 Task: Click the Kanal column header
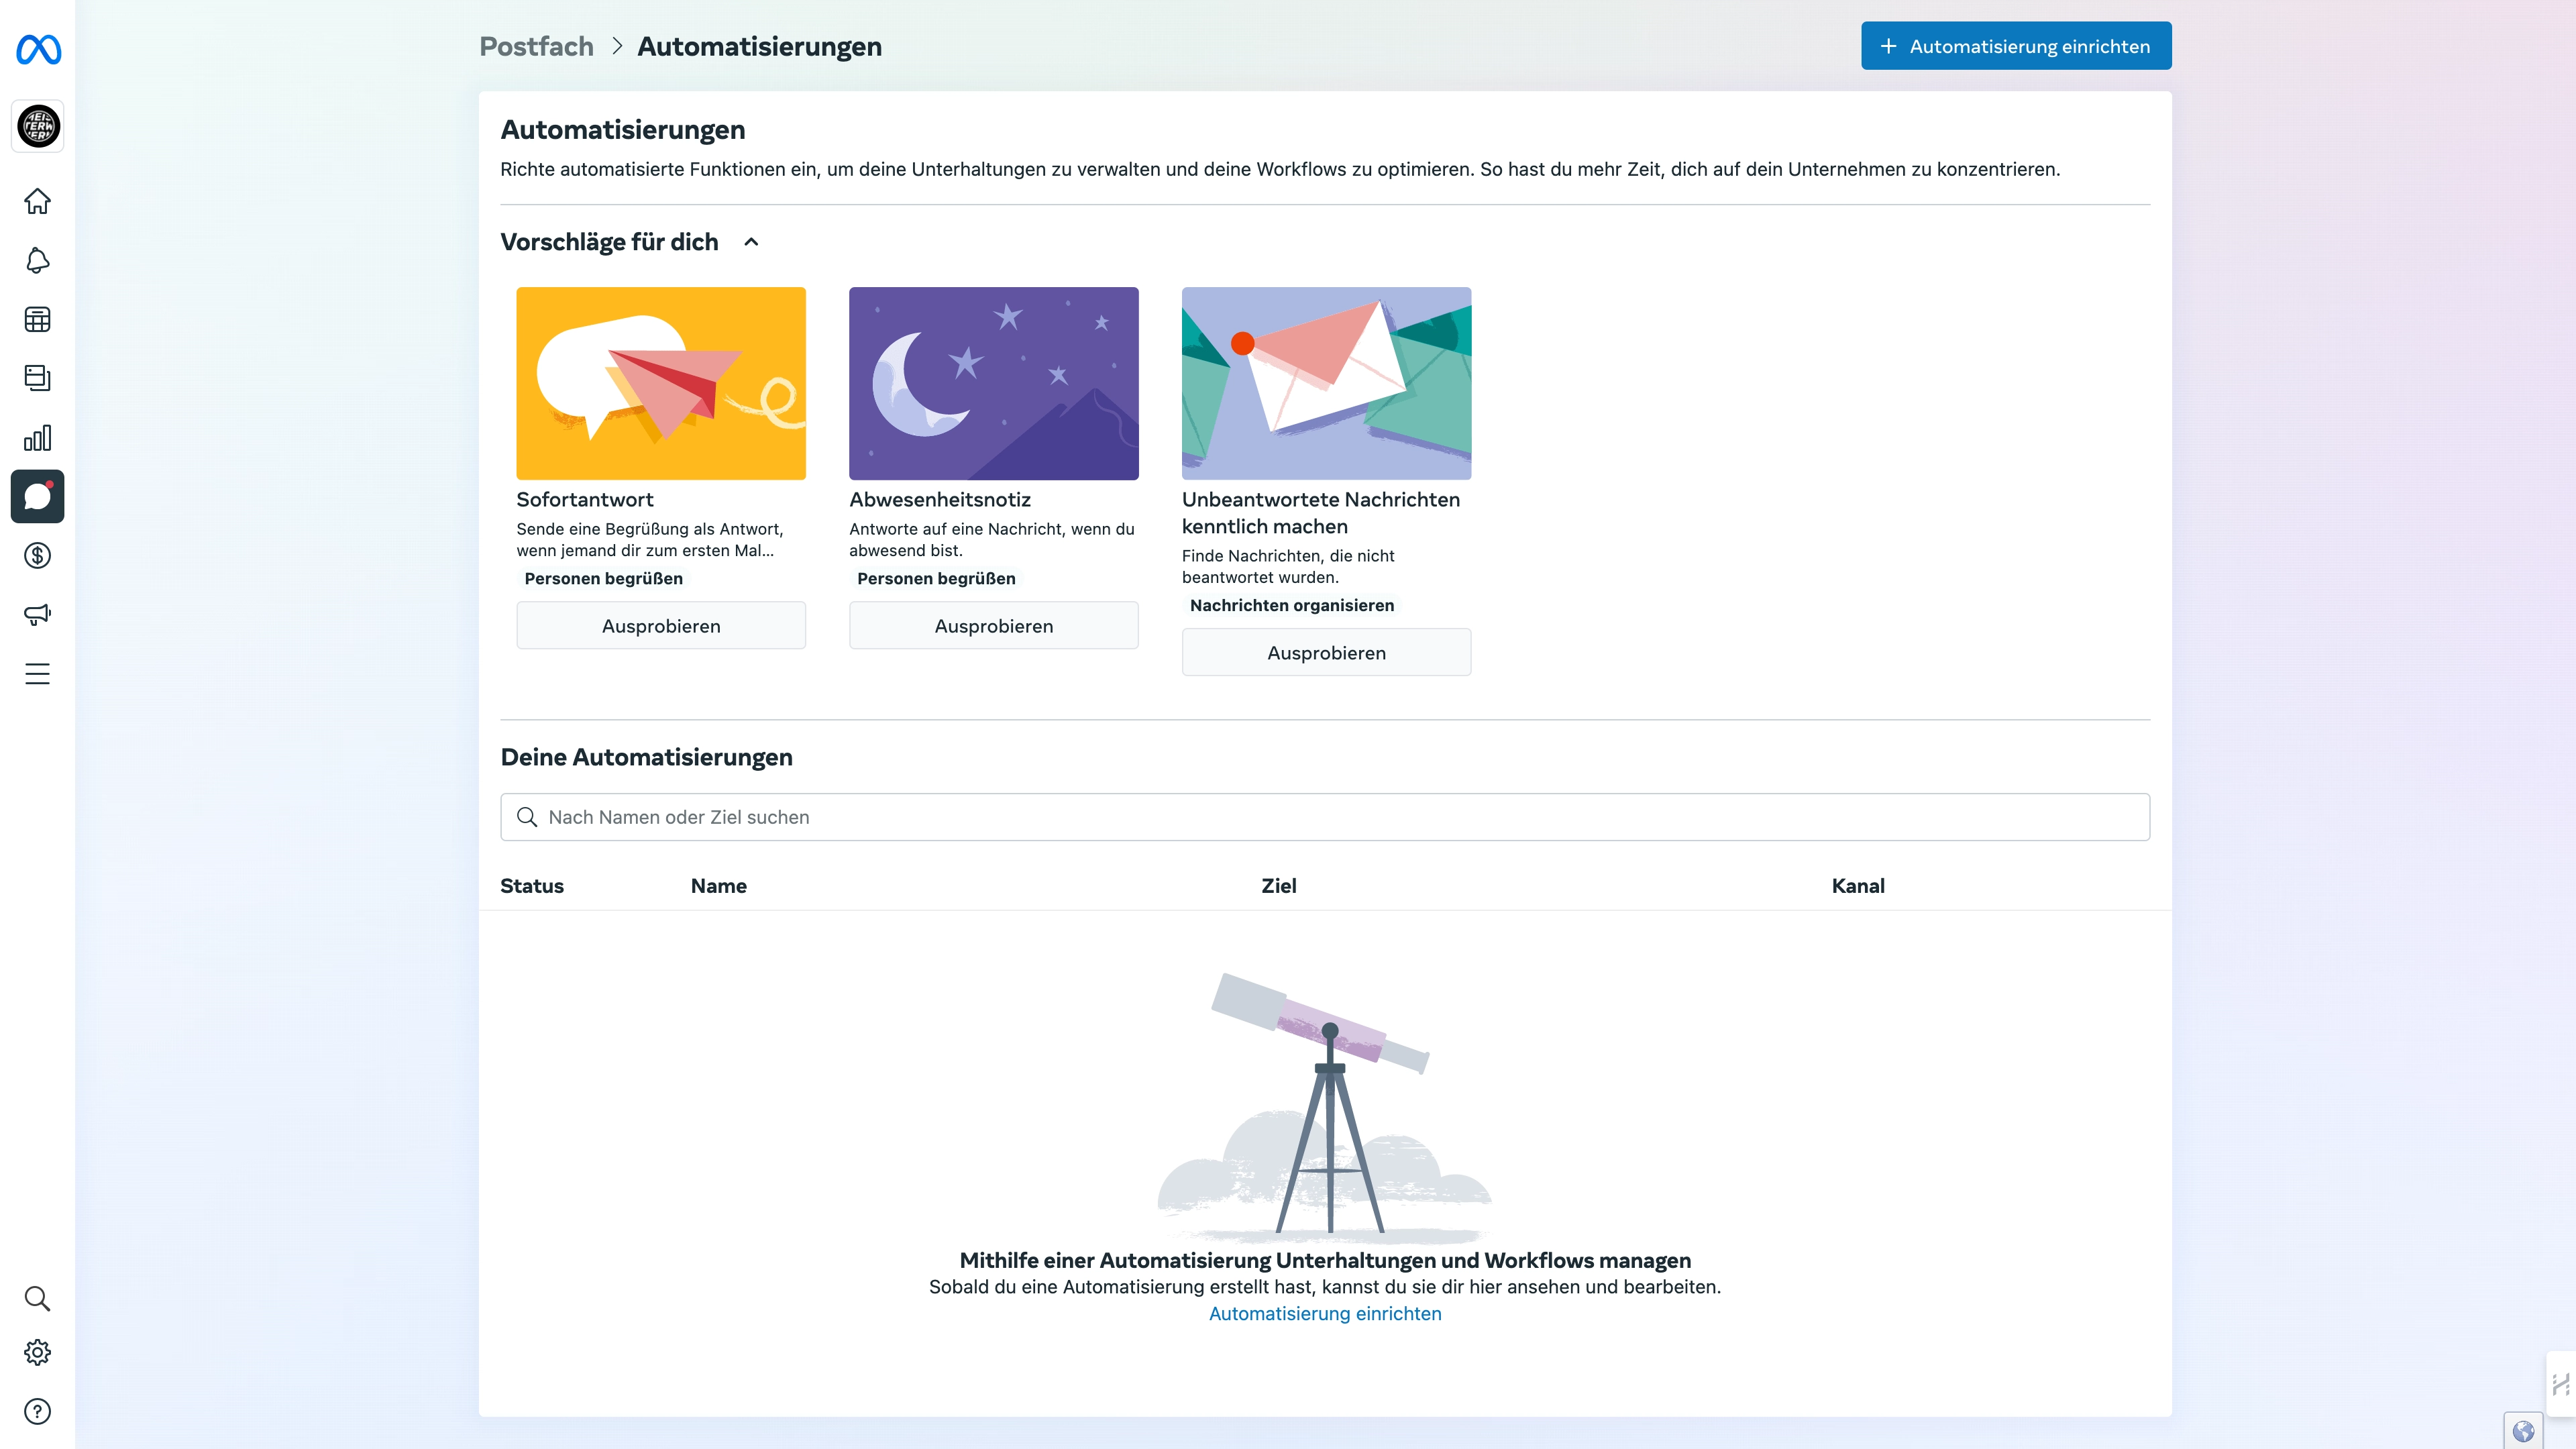1858,886
